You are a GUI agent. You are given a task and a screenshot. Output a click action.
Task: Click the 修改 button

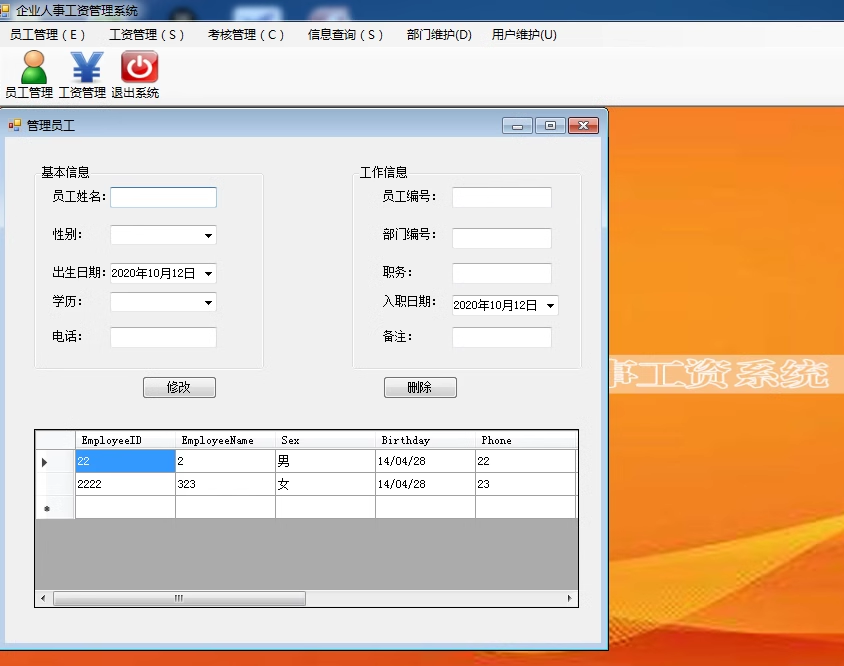(x=179, y=388)
